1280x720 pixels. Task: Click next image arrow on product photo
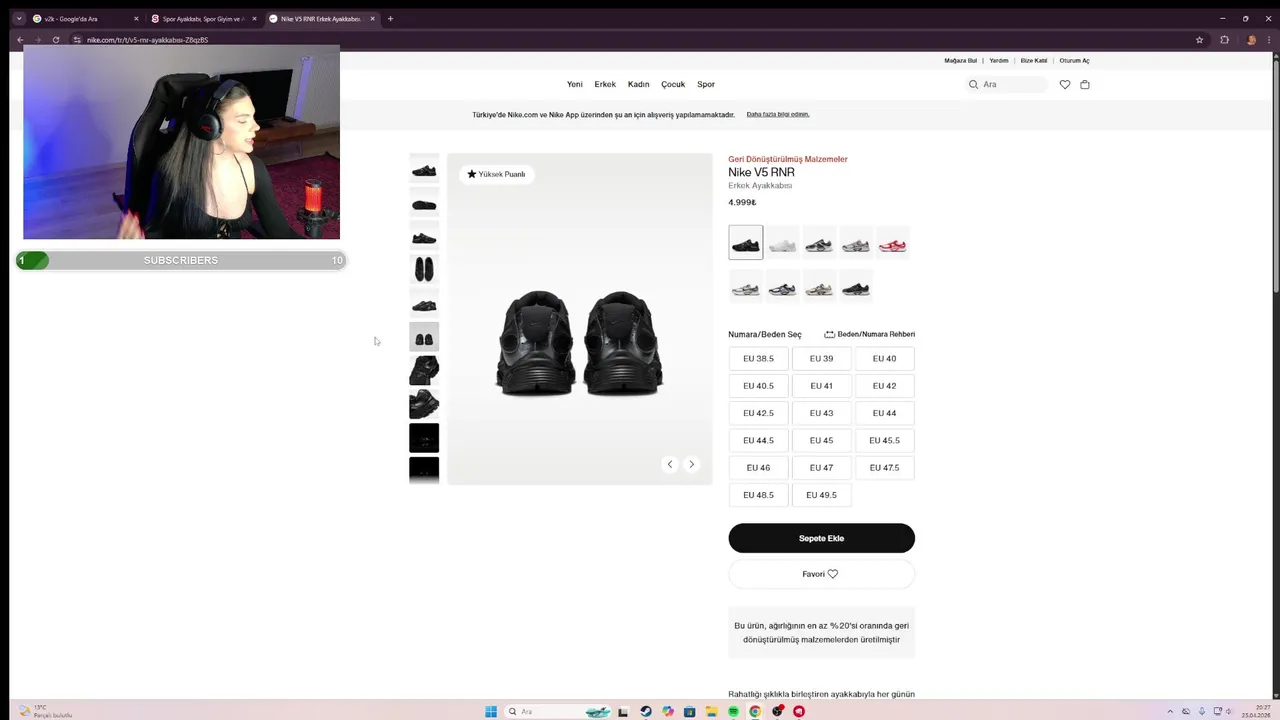(691, 464)
